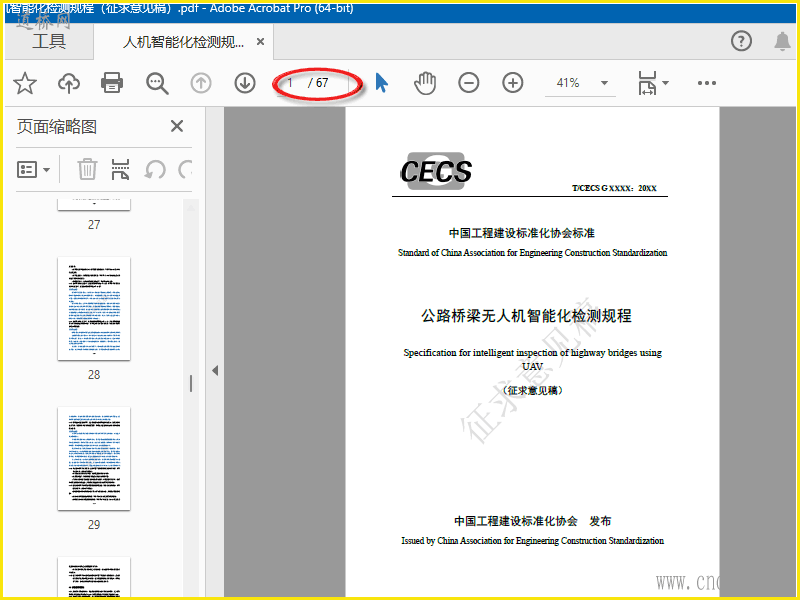Click the 中国工程建设标准化协会 发布 line
Image resolution: width=800 pixels, height=600 pixels.
point(532,521)
